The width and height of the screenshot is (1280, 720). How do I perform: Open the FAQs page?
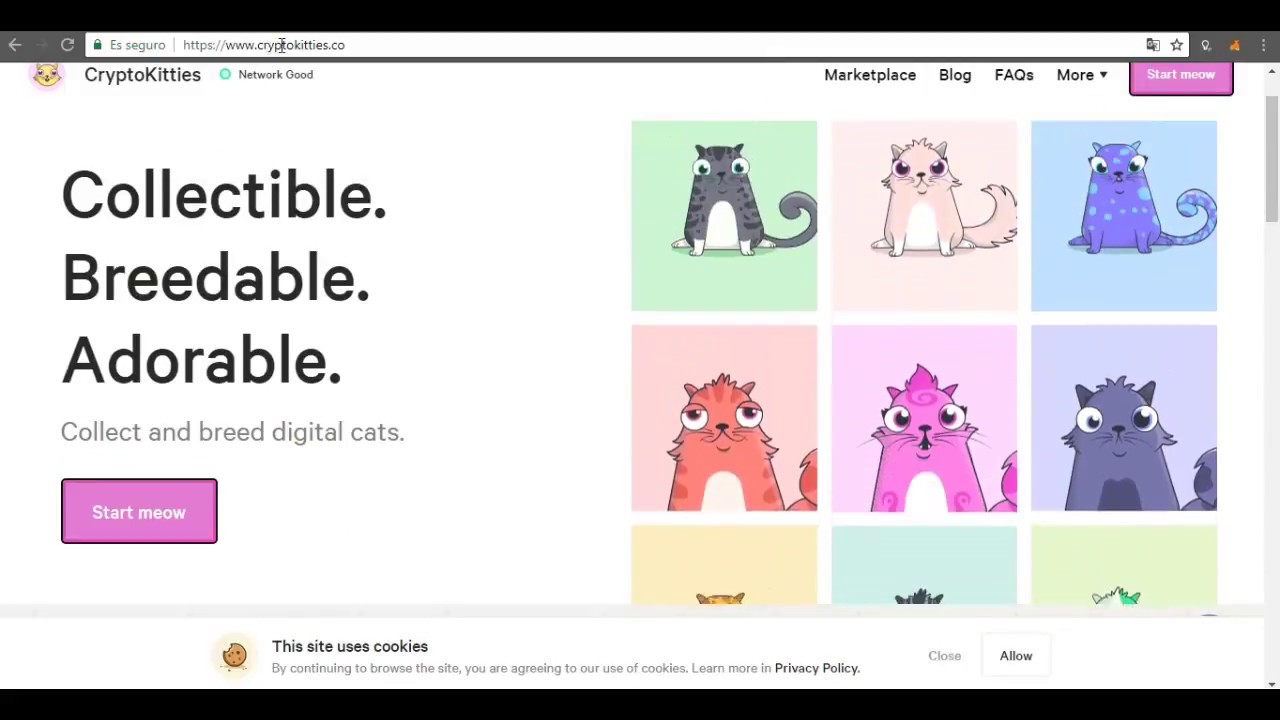tap(1014, 75)
